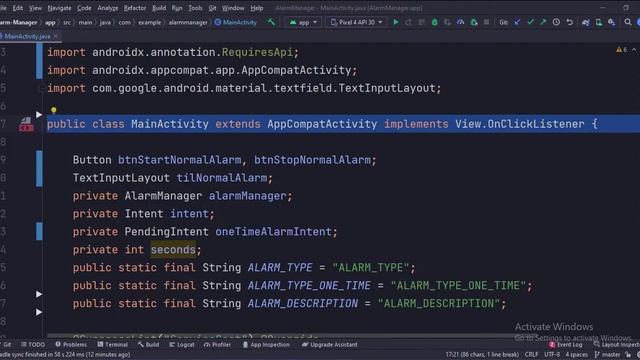
Task: Open the Window menu
Action: pos(233,8)
